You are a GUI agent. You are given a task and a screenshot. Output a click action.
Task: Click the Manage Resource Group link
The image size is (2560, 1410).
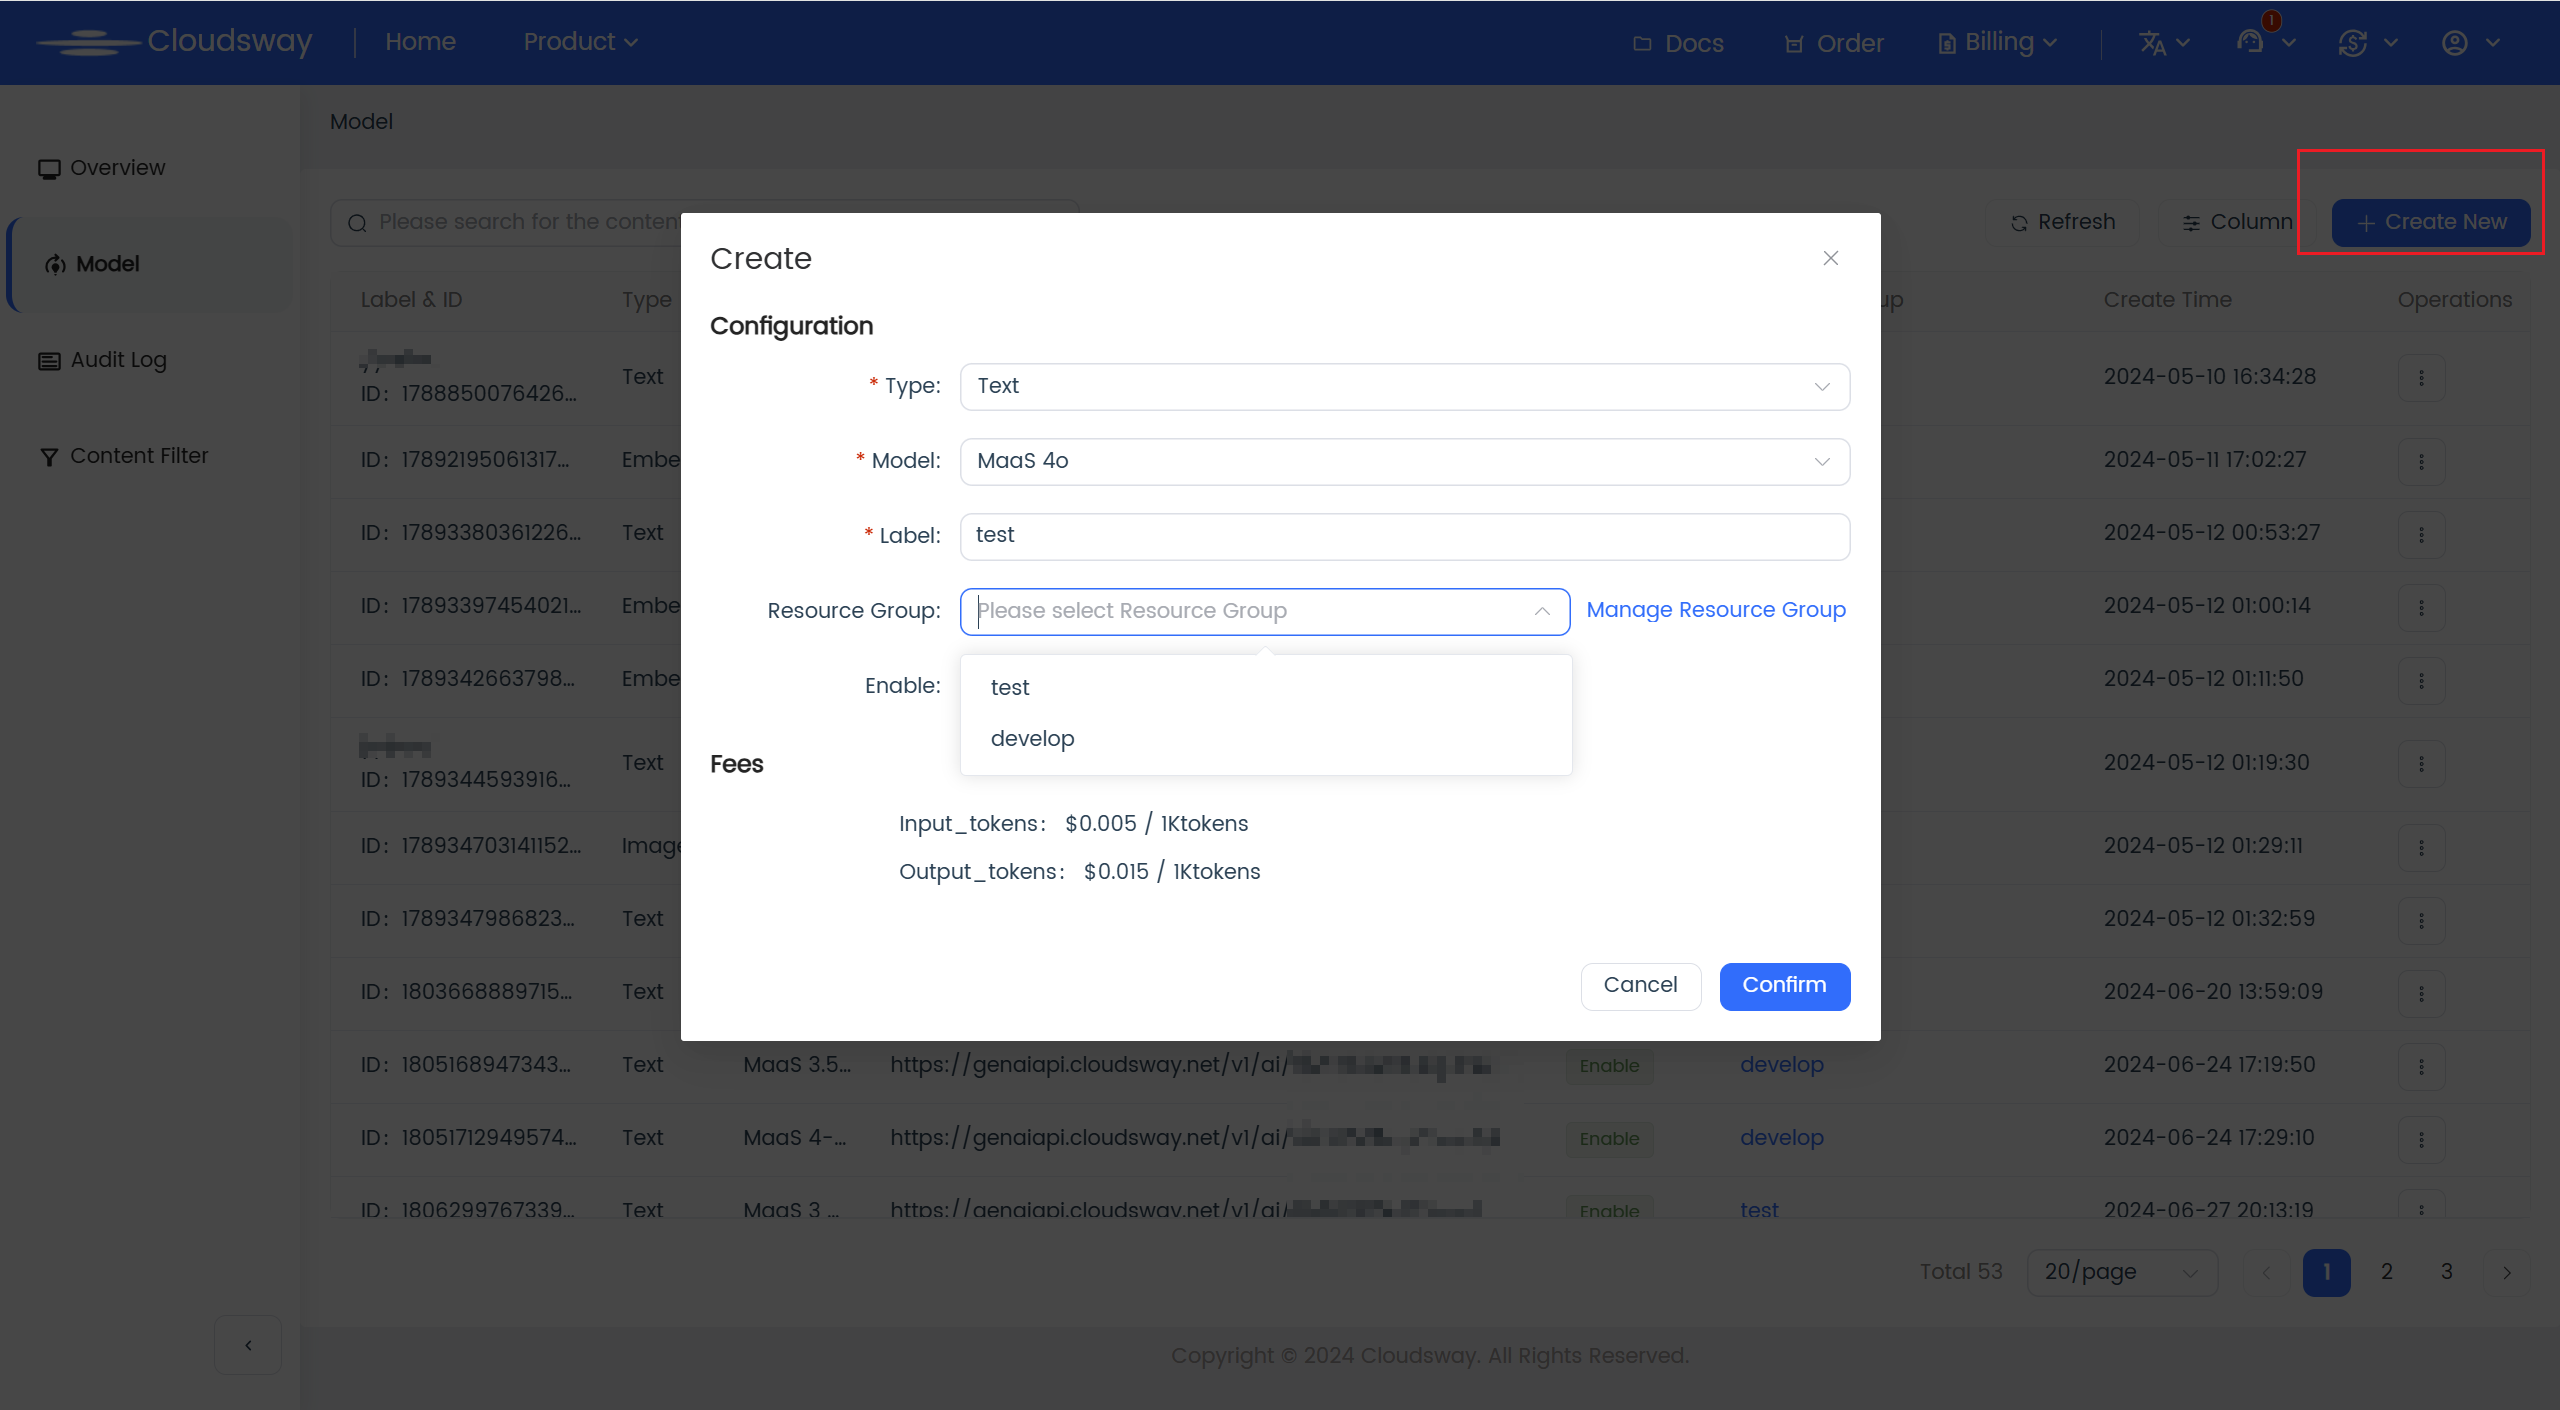(1715, 610)
